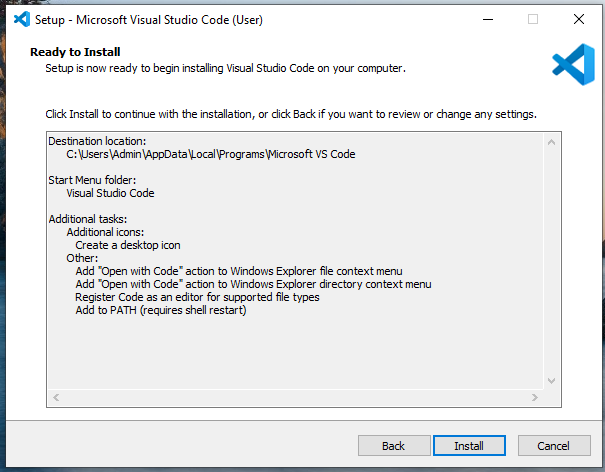Go Back to review settings
Image resolution: width=605 pixels, height=472 pixels.
click(394, 446)
